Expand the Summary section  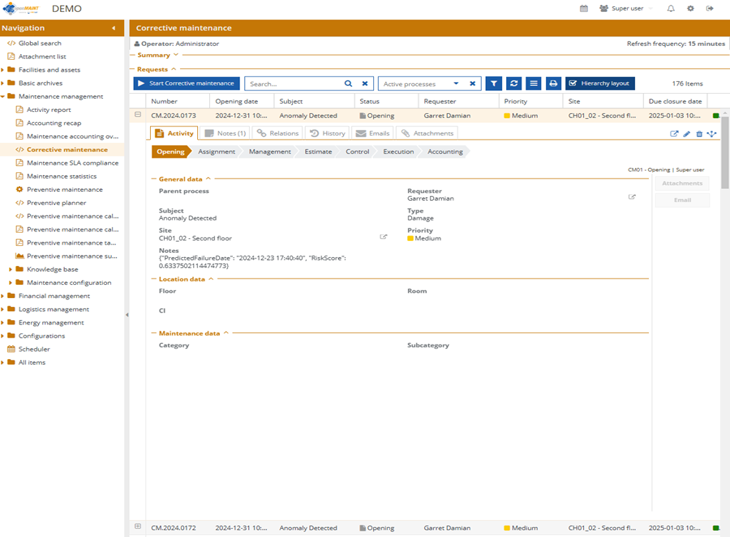pos(176,54)
